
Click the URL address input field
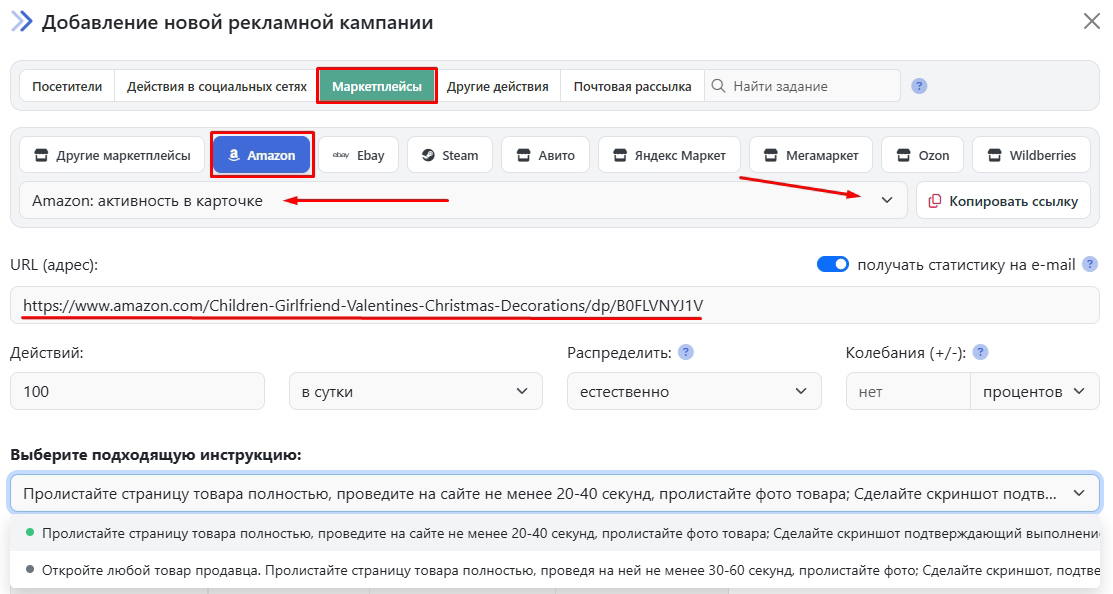coord(555,305)
